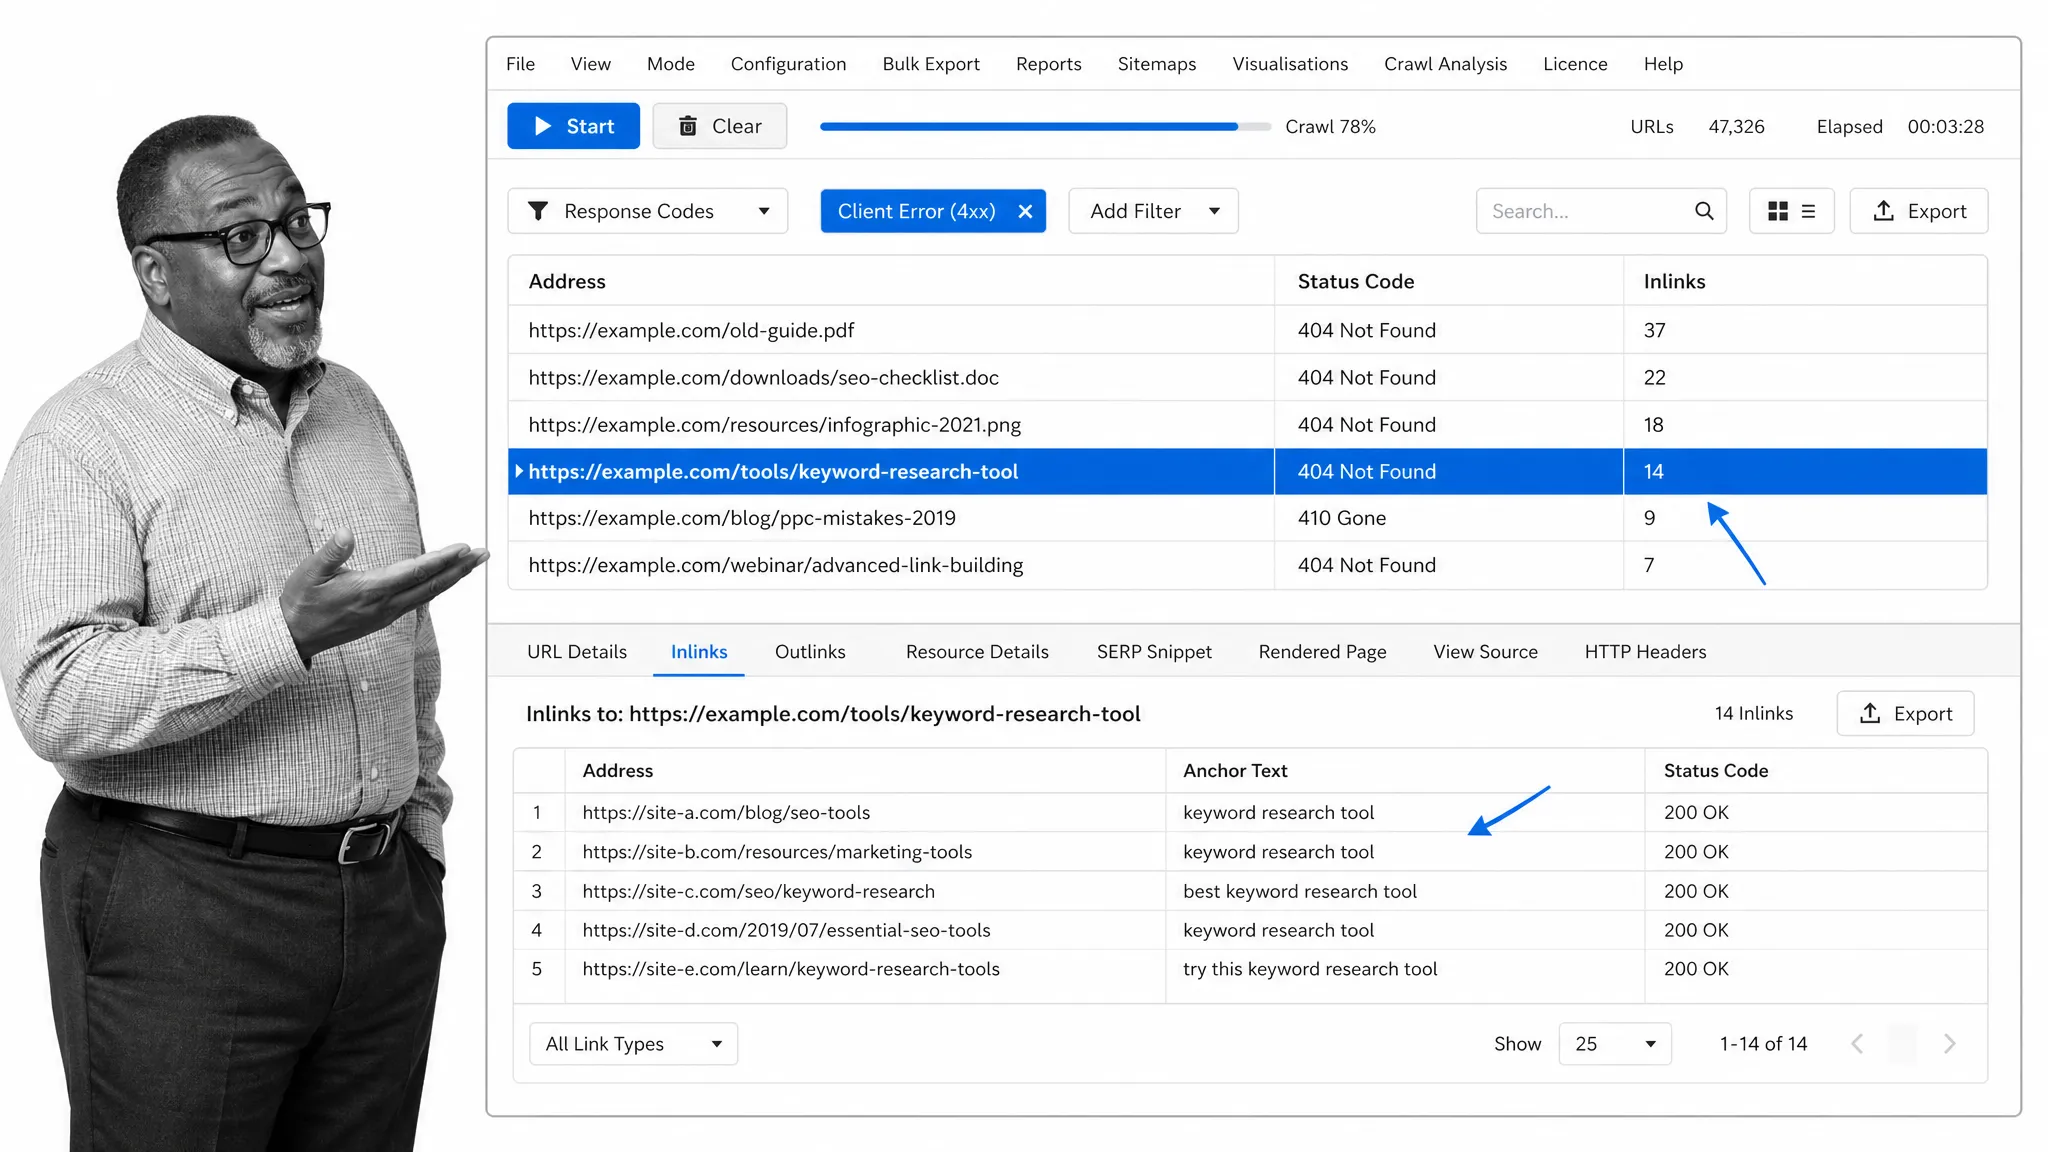The height and width of the screenshot is (1152, 2048).
Task: Open the View menu
Action: [590, 64]
